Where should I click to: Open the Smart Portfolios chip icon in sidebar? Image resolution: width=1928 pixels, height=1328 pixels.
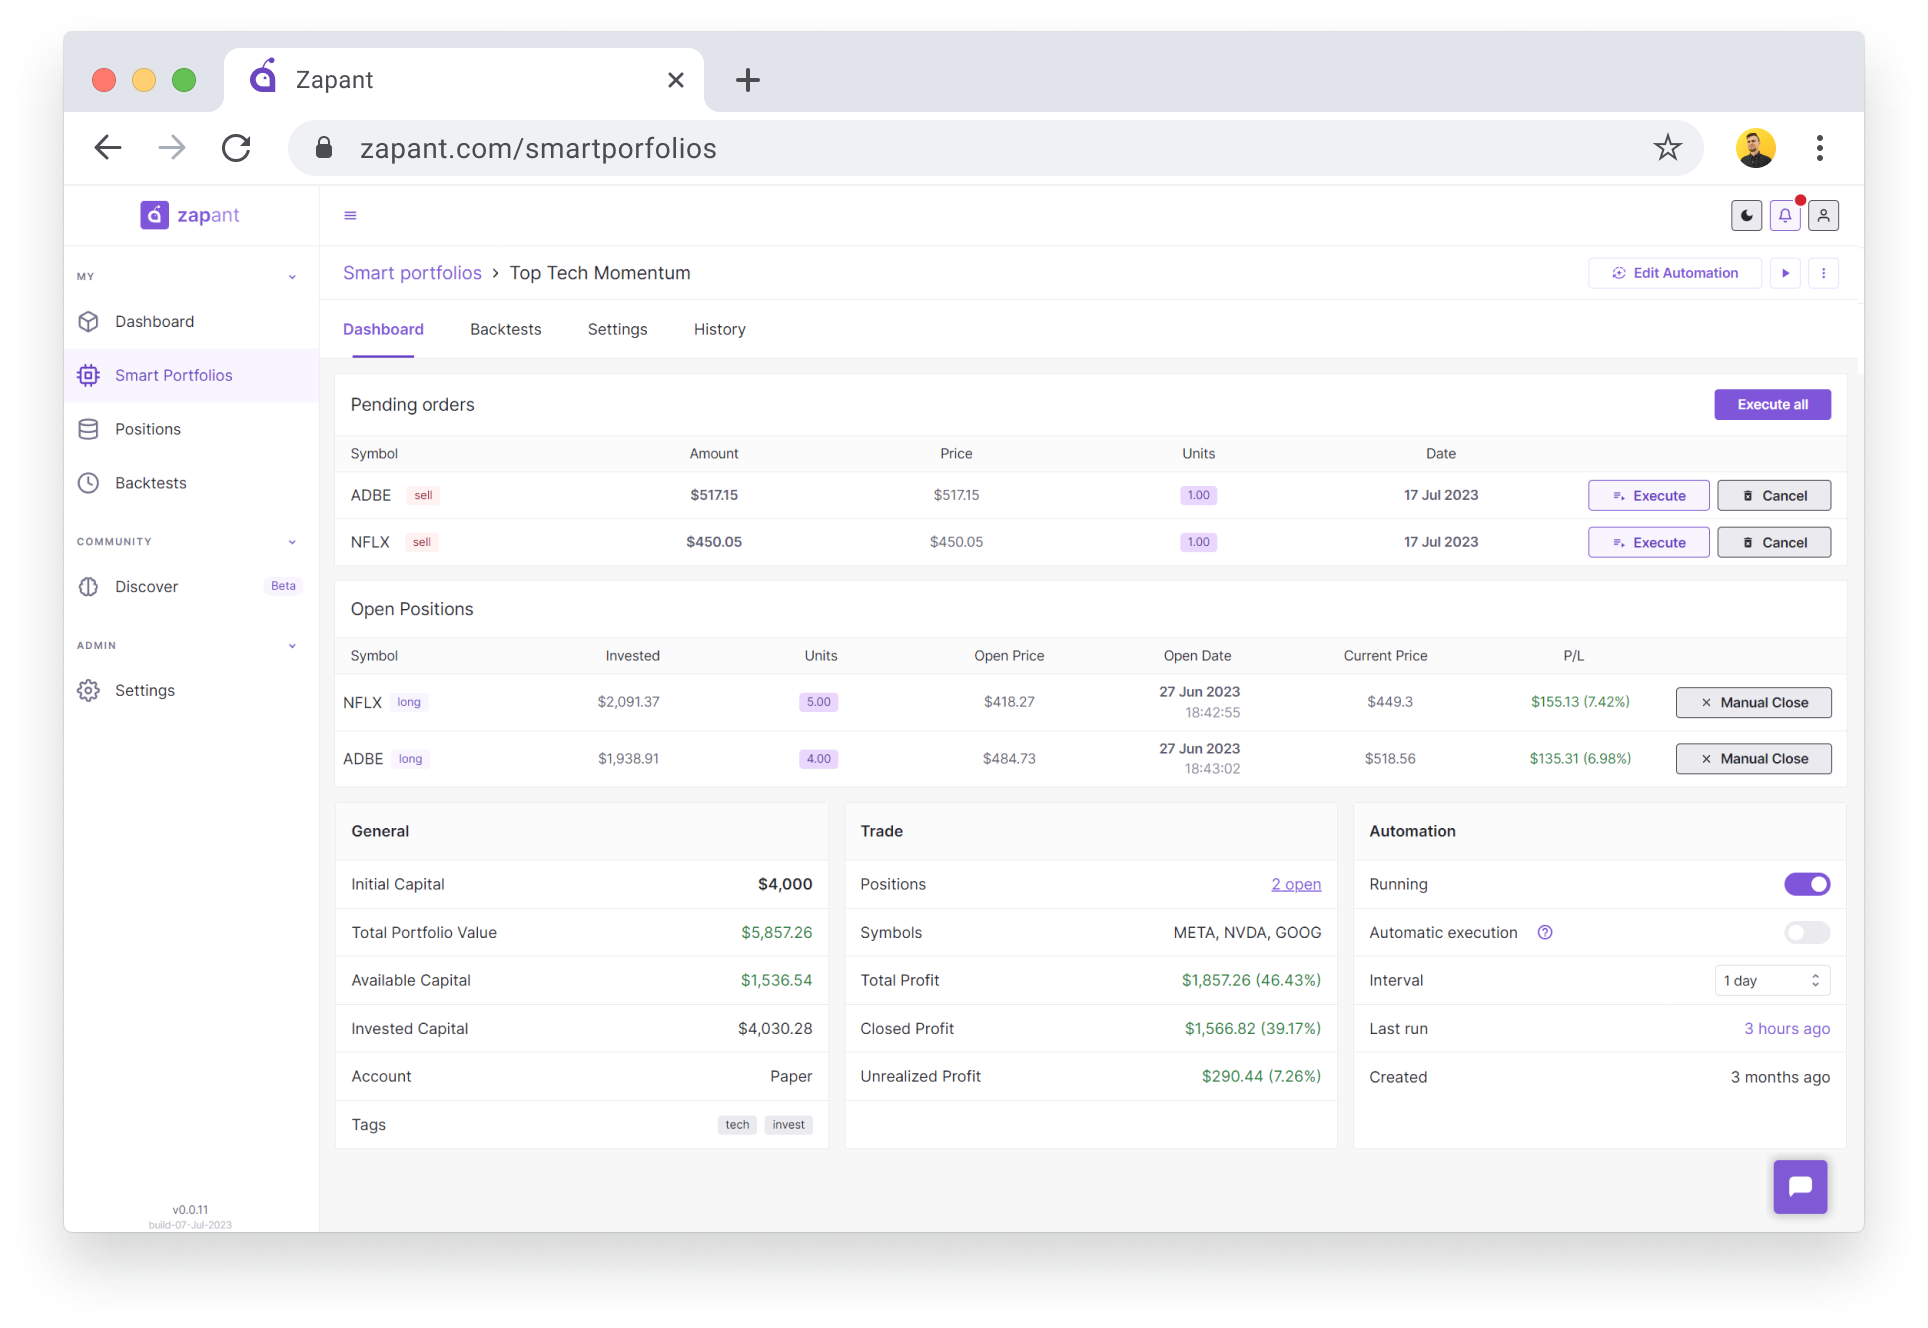pos(88,375)
